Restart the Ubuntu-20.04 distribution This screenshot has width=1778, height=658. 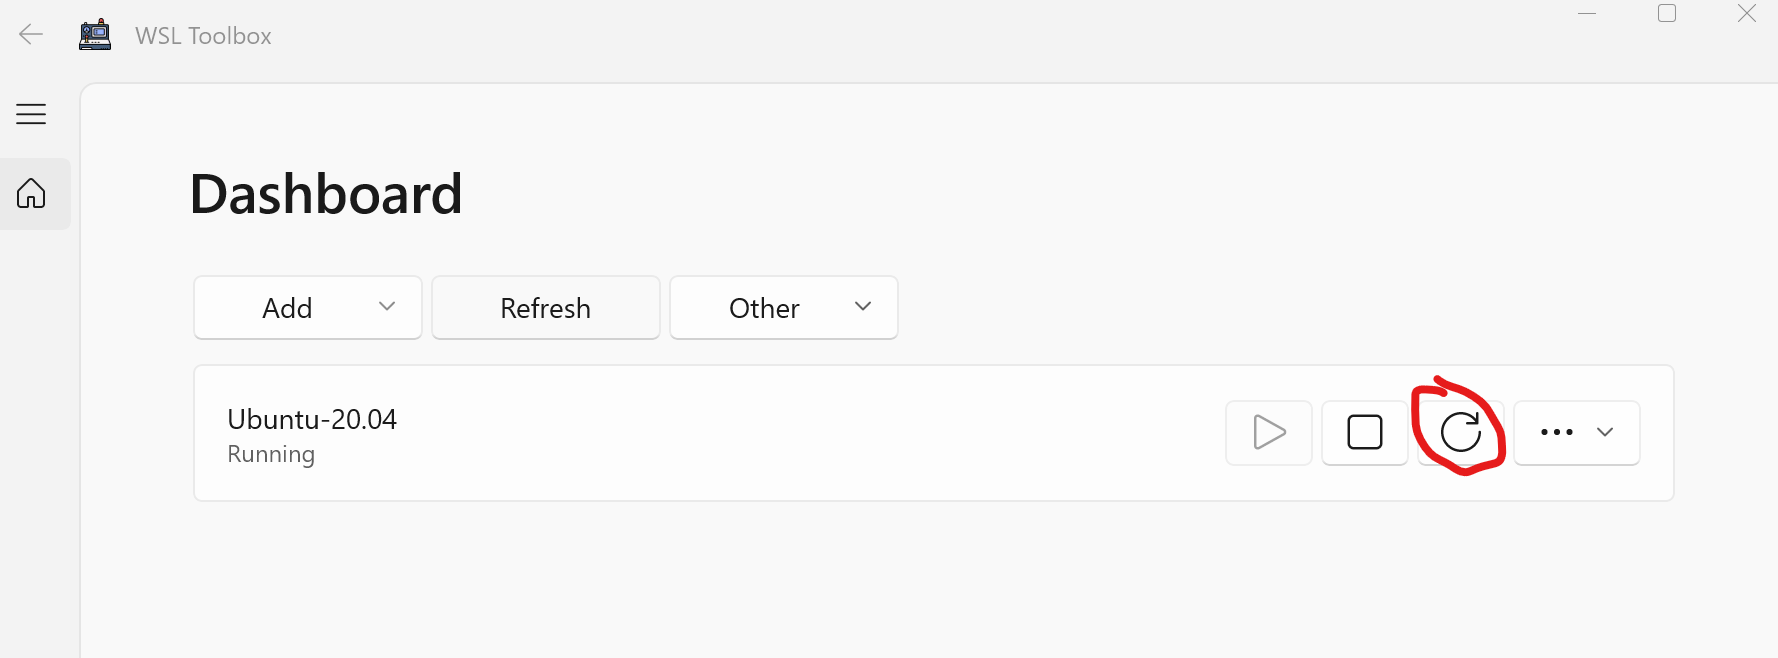coord(1460,433)
